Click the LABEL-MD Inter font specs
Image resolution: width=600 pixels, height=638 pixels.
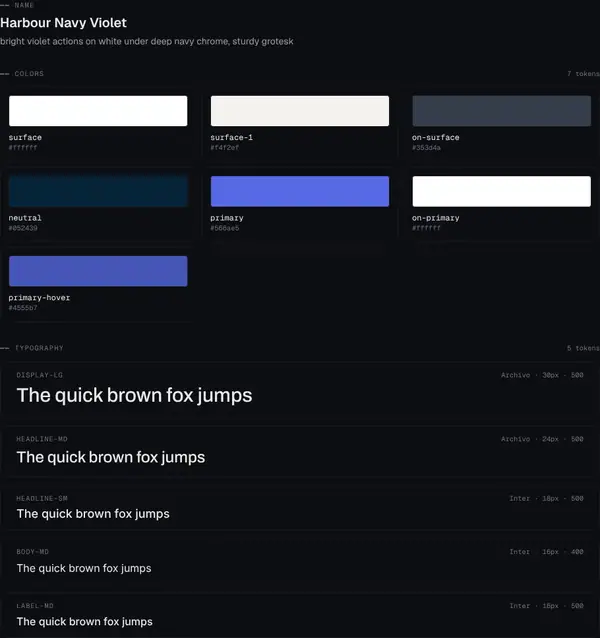(x=546, y=606)
